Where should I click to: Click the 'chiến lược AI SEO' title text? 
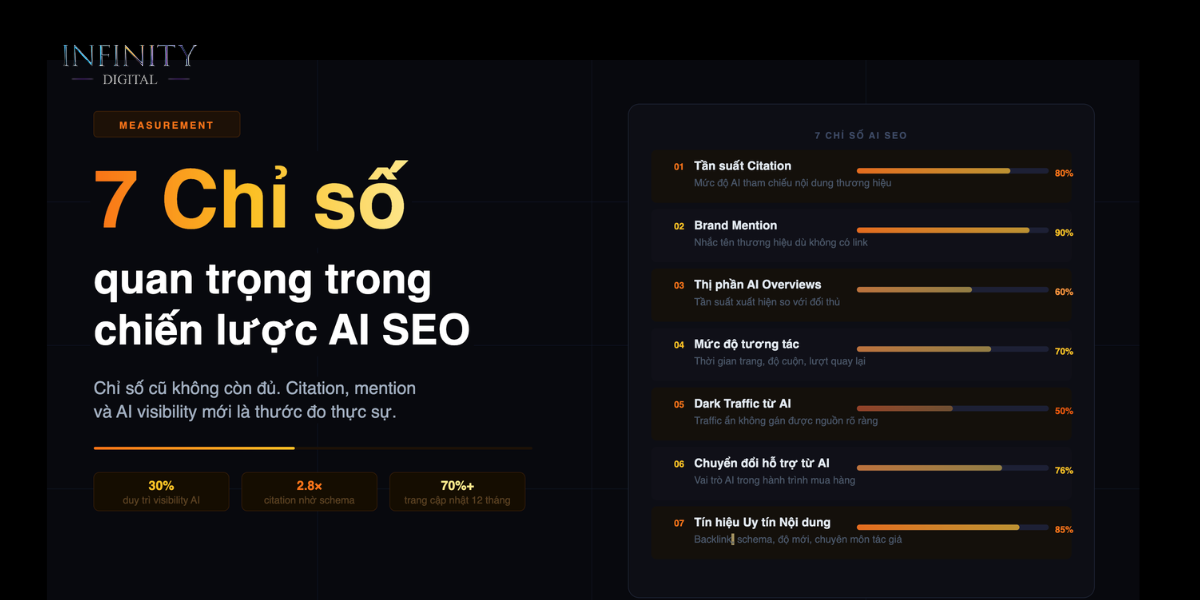pyautogui.click(x=282, y=331)
